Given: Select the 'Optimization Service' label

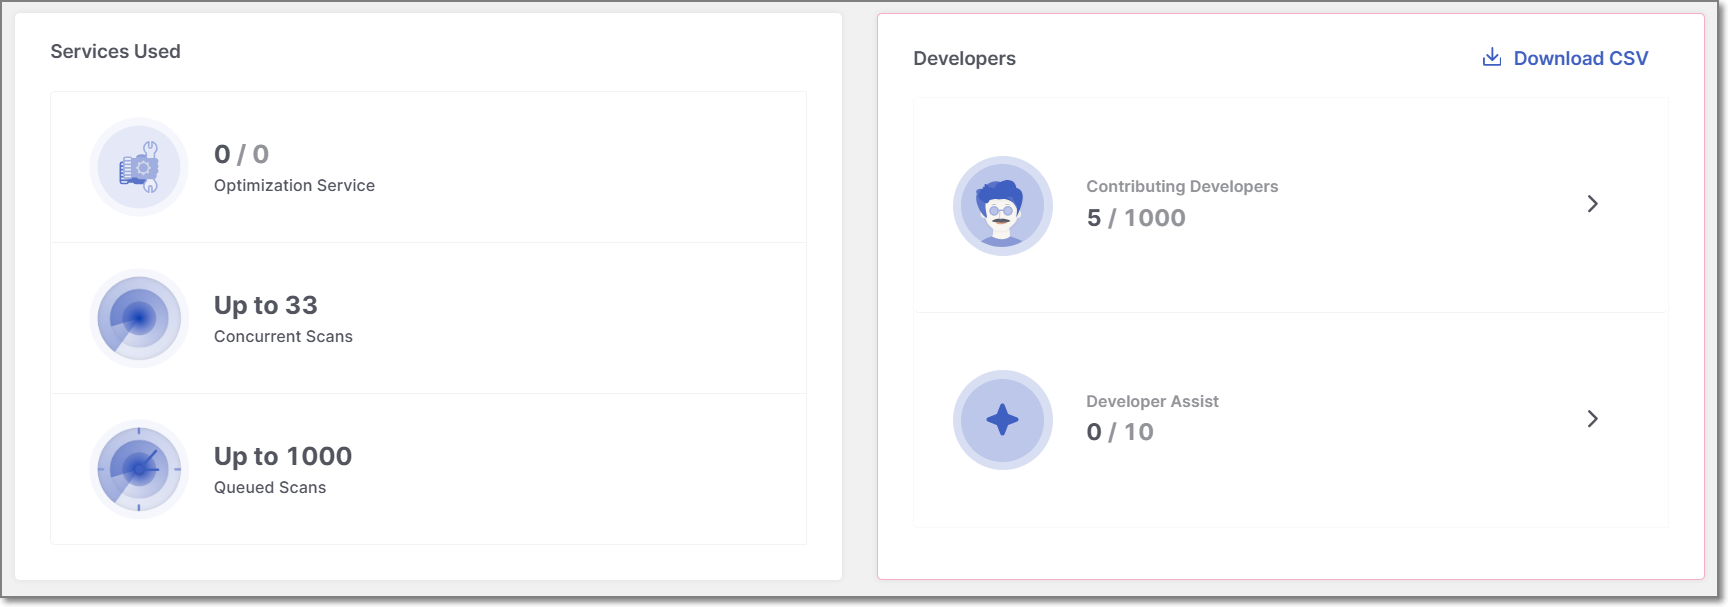Looking at the screenshot, I should tap(294, 185).
